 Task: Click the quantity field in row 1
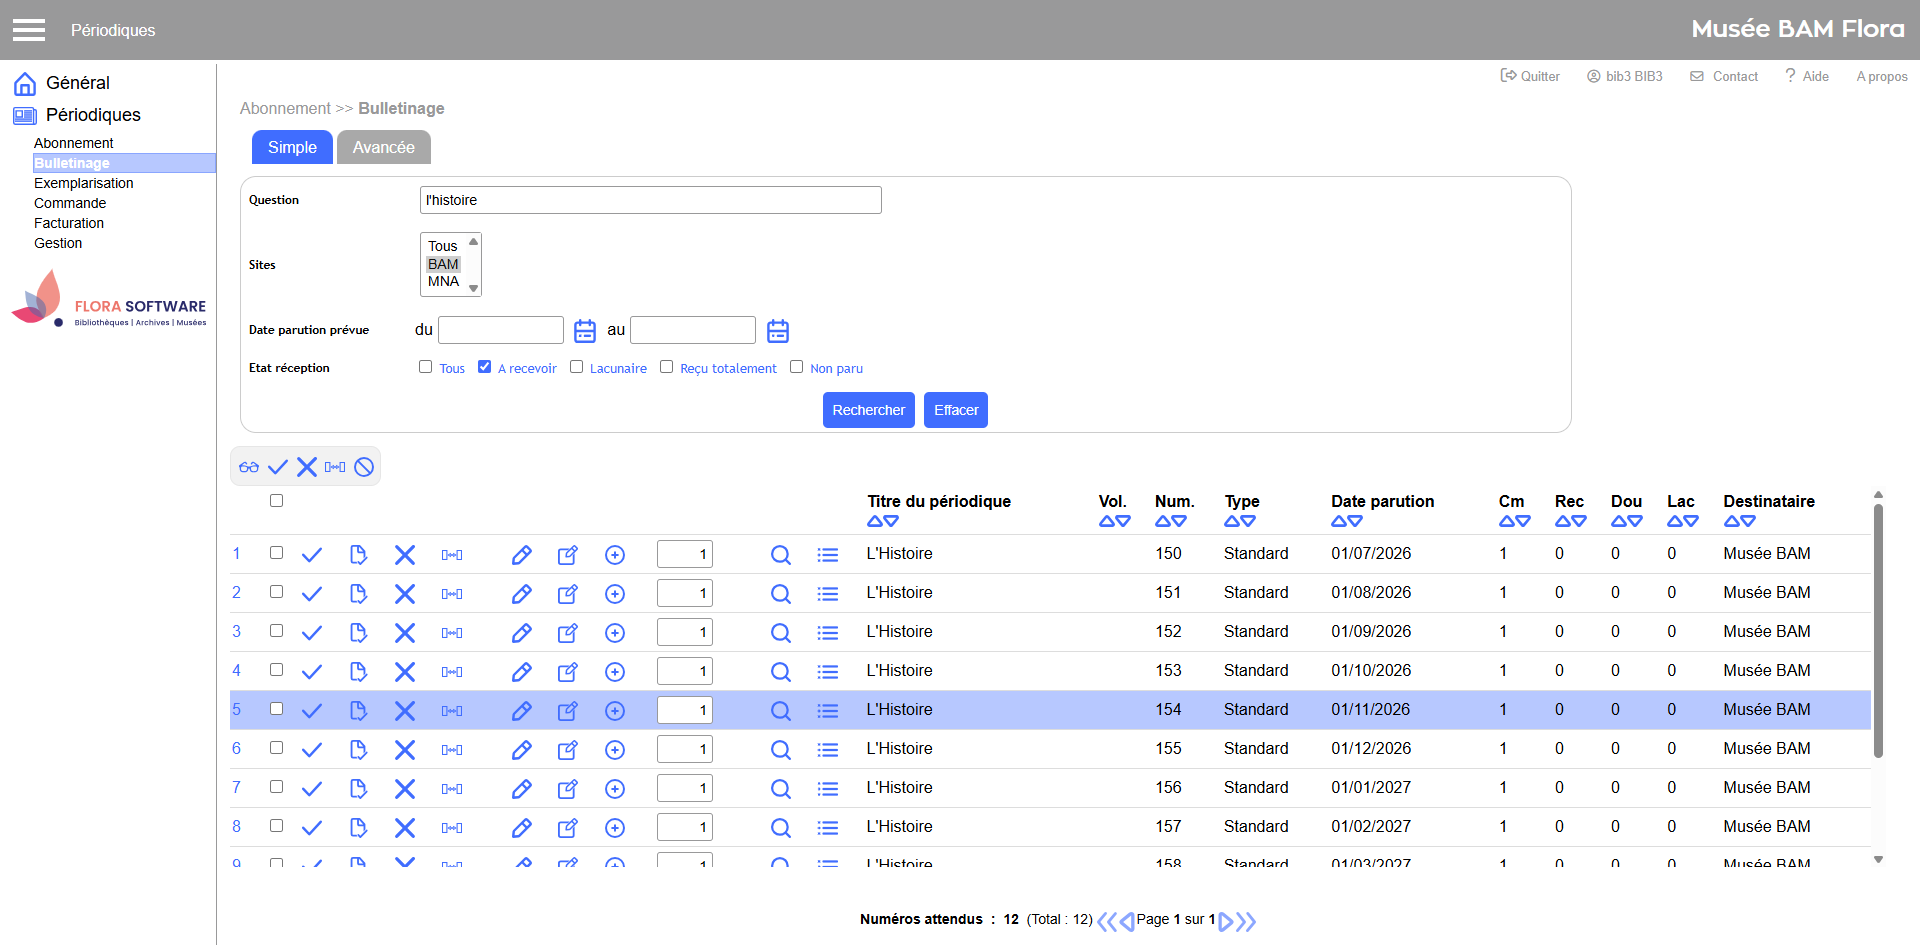point(685,554)
